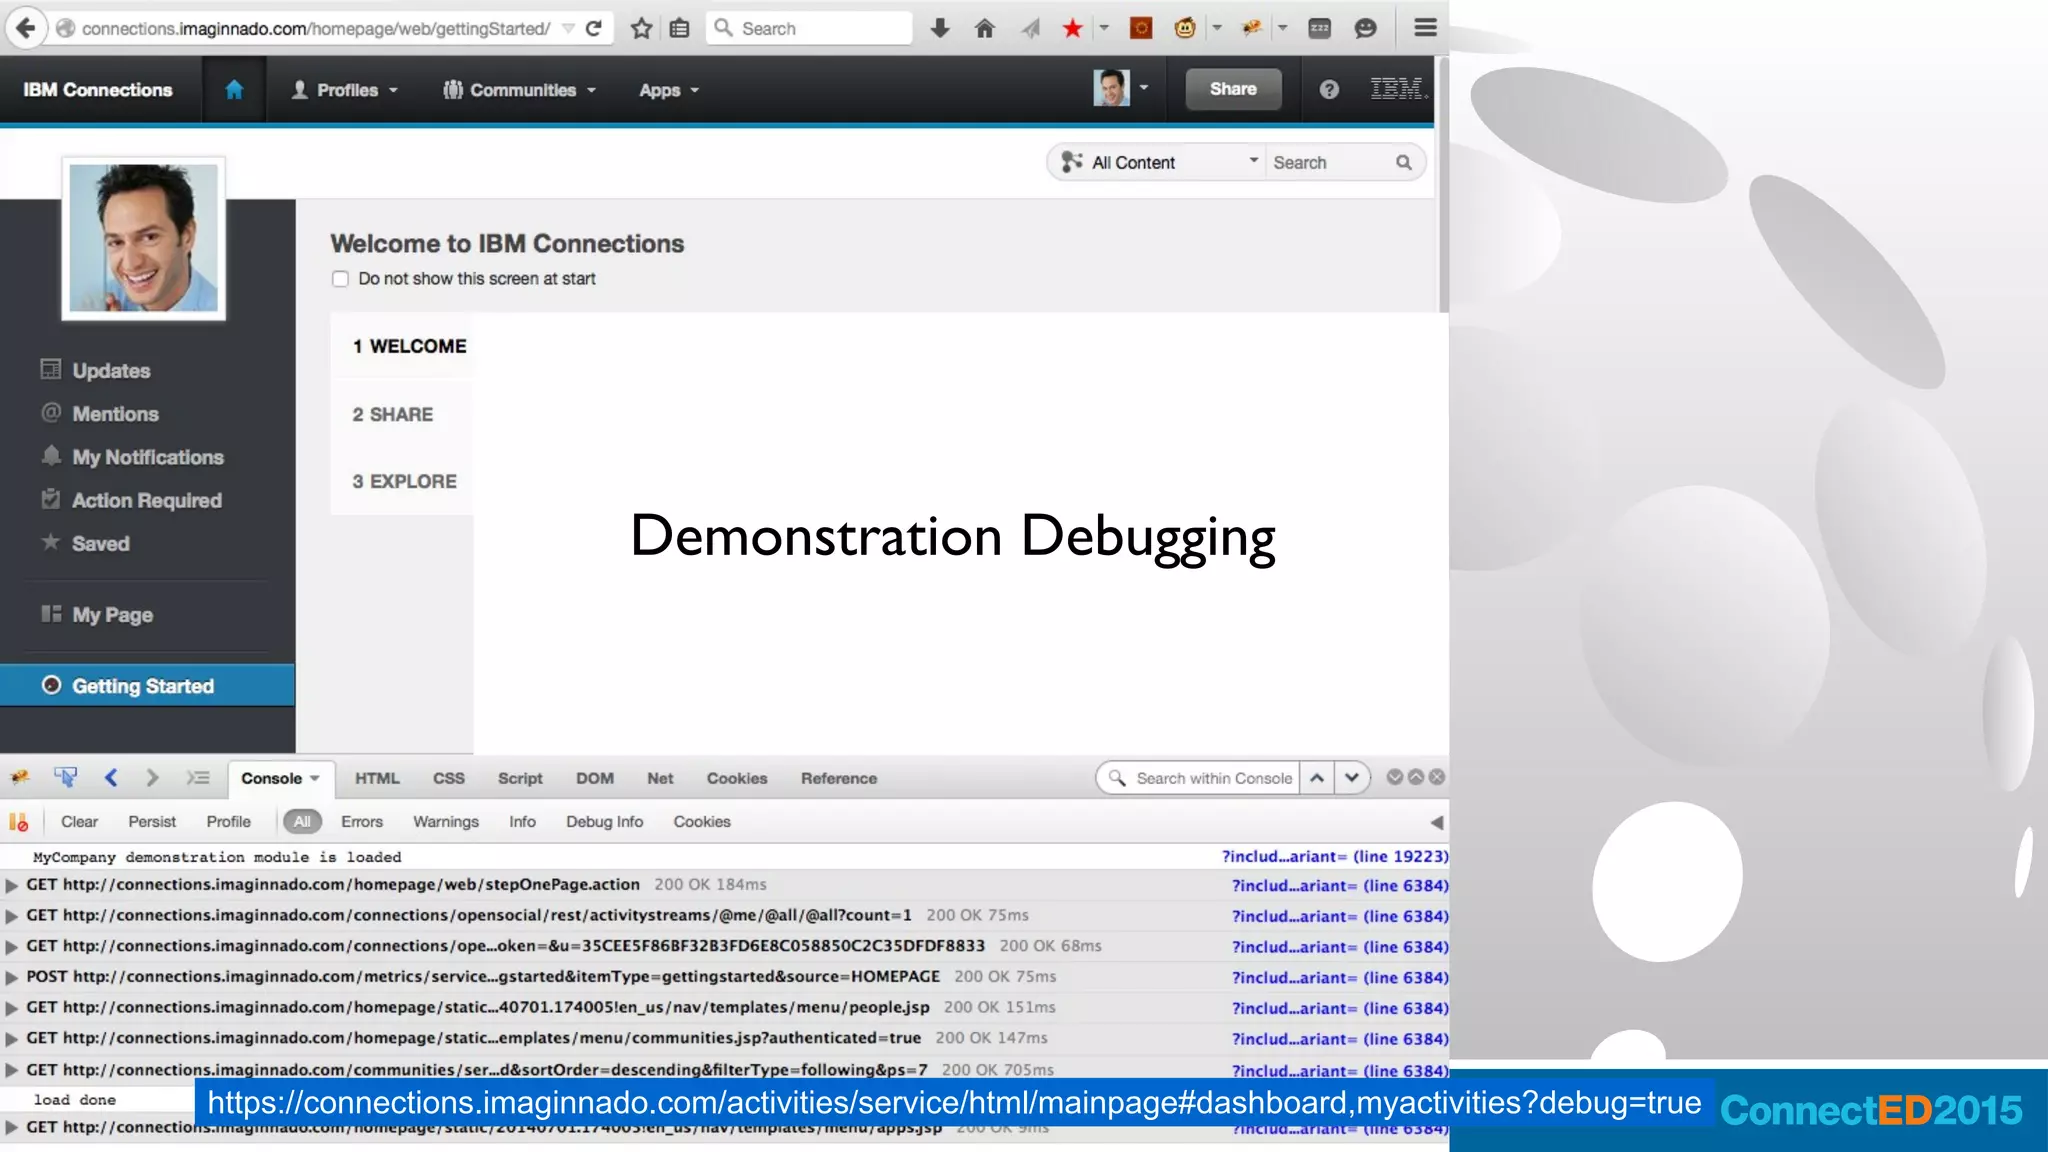Open the Apps dropdown menu

coord(669,90)
